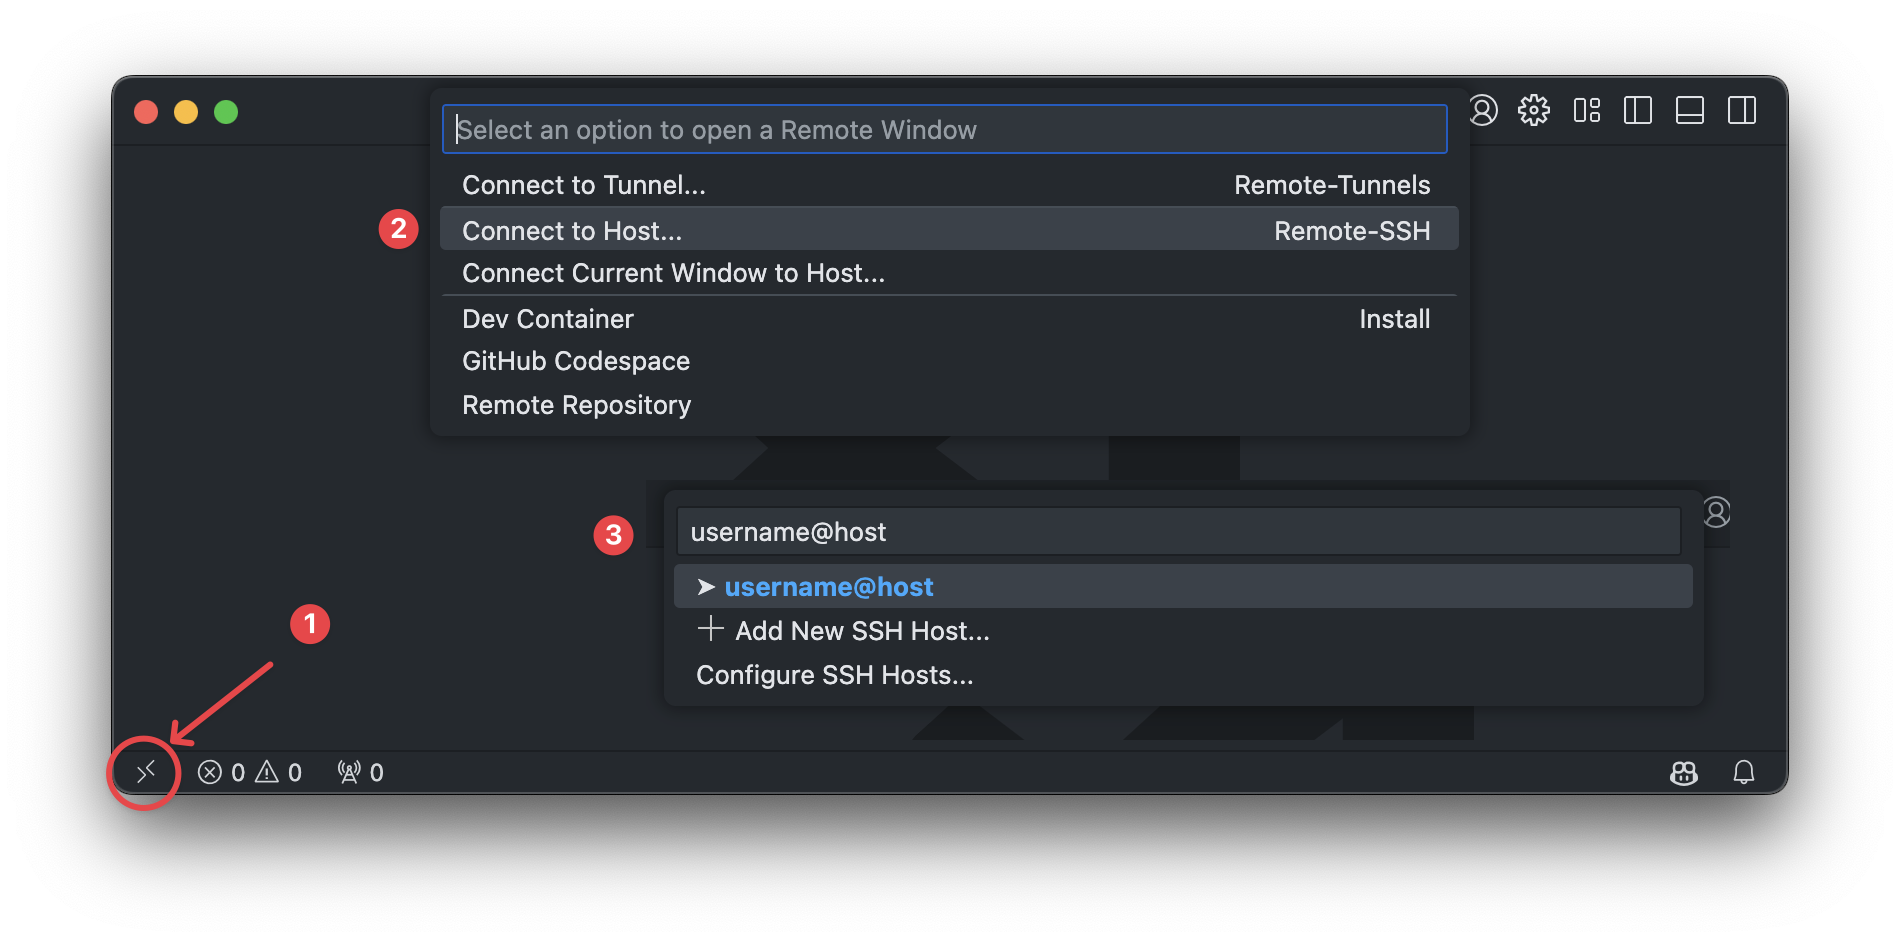Toggle the bottom Panel visibility
1900x942 pixels.
[x=1690, y=110]
